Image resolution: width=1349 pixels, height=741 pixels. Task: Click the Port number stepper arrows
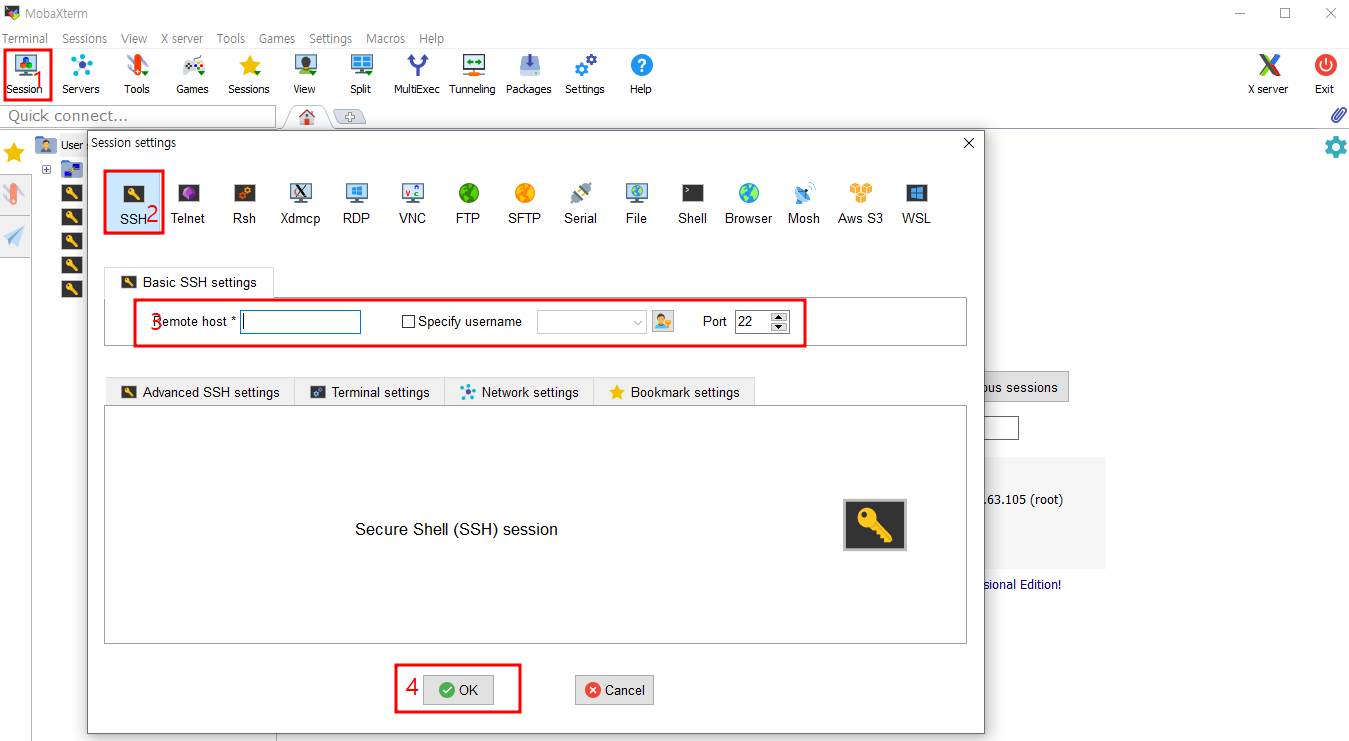[780, 322]
